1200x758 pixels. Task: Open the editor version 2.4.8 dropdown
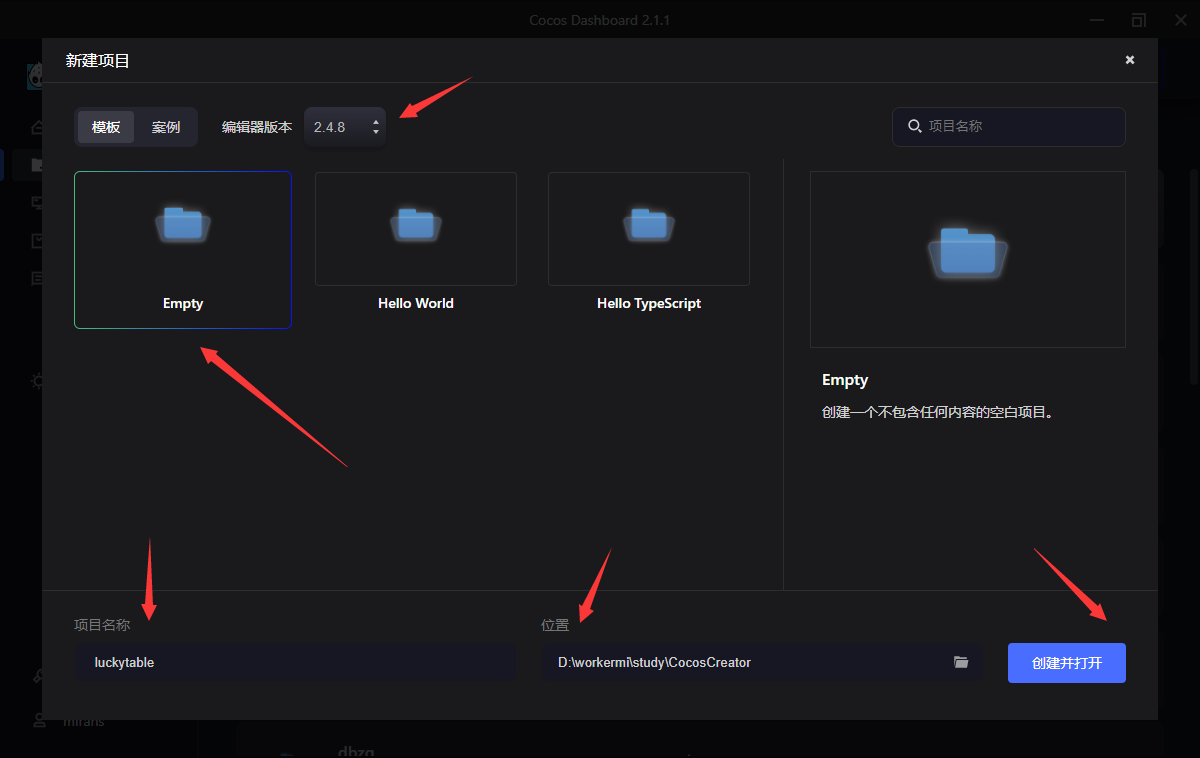(345, 127)
